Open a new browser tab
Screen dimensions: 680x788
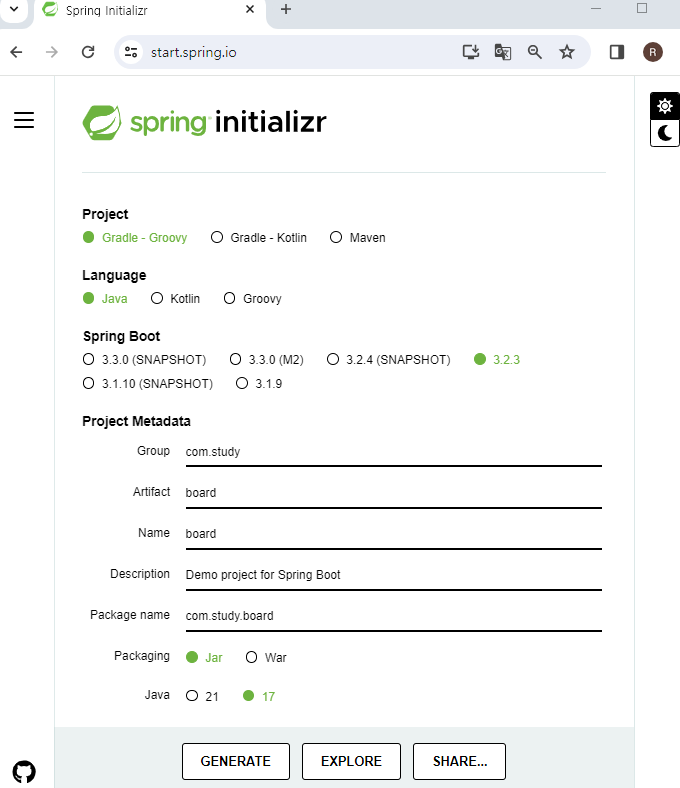286,9
